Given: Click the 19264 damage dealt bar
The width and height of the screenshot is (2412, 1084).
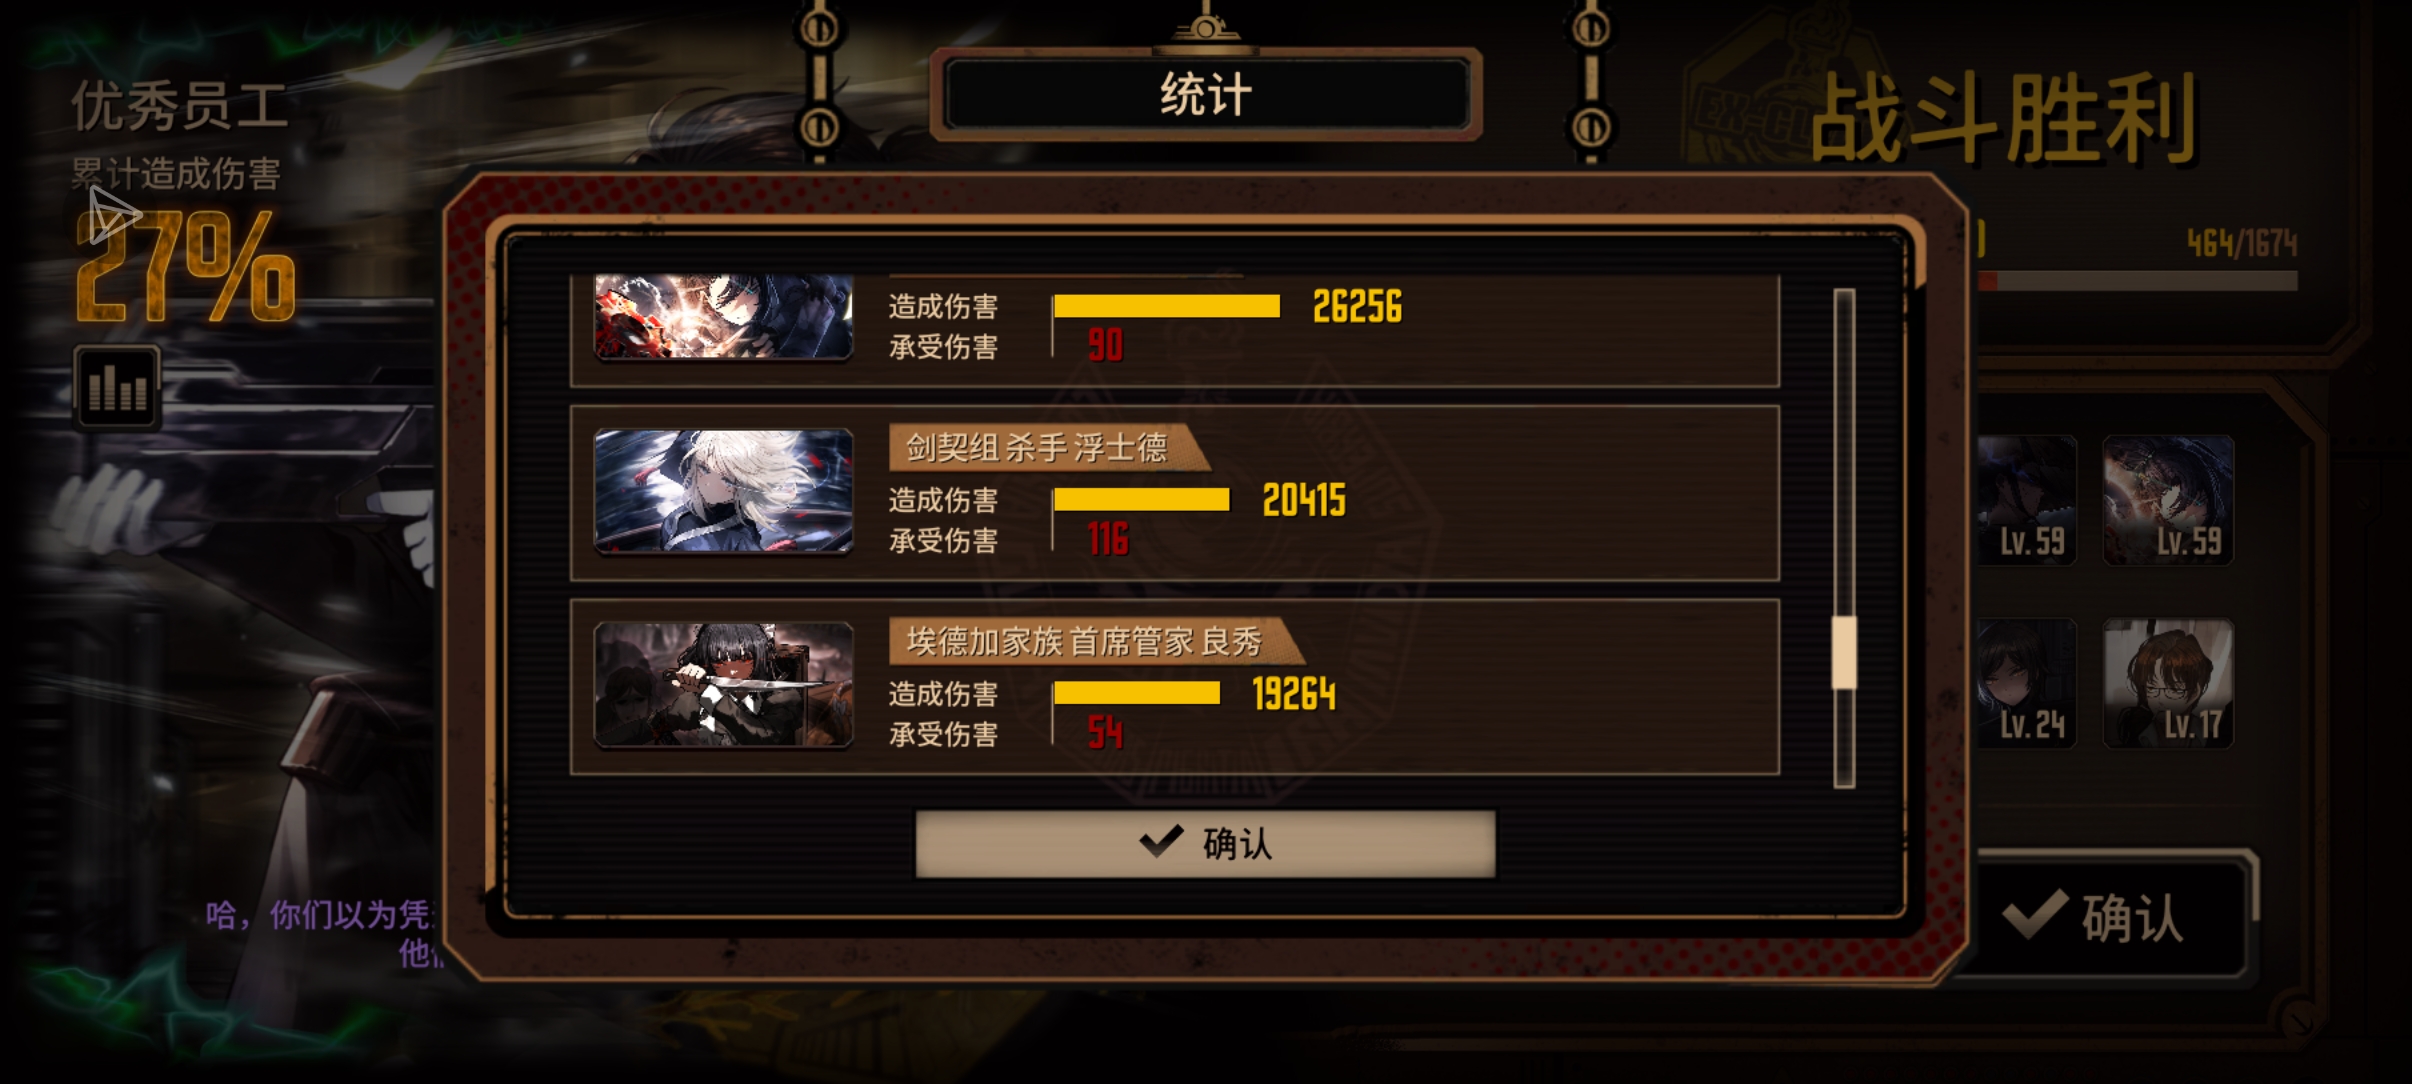Looking at the screenshot, I should (x=1137, y=693).
